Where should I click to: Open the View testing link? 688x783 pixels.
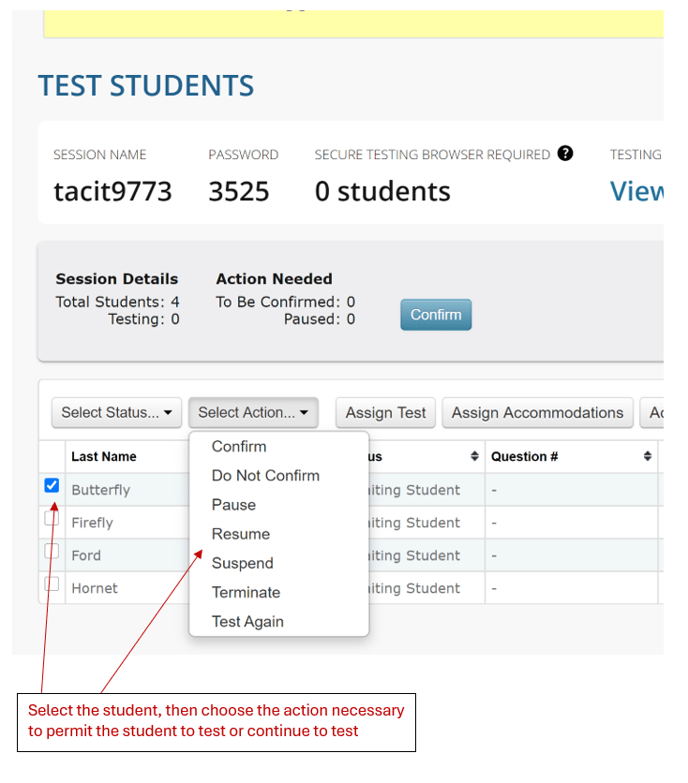(637, 191)
